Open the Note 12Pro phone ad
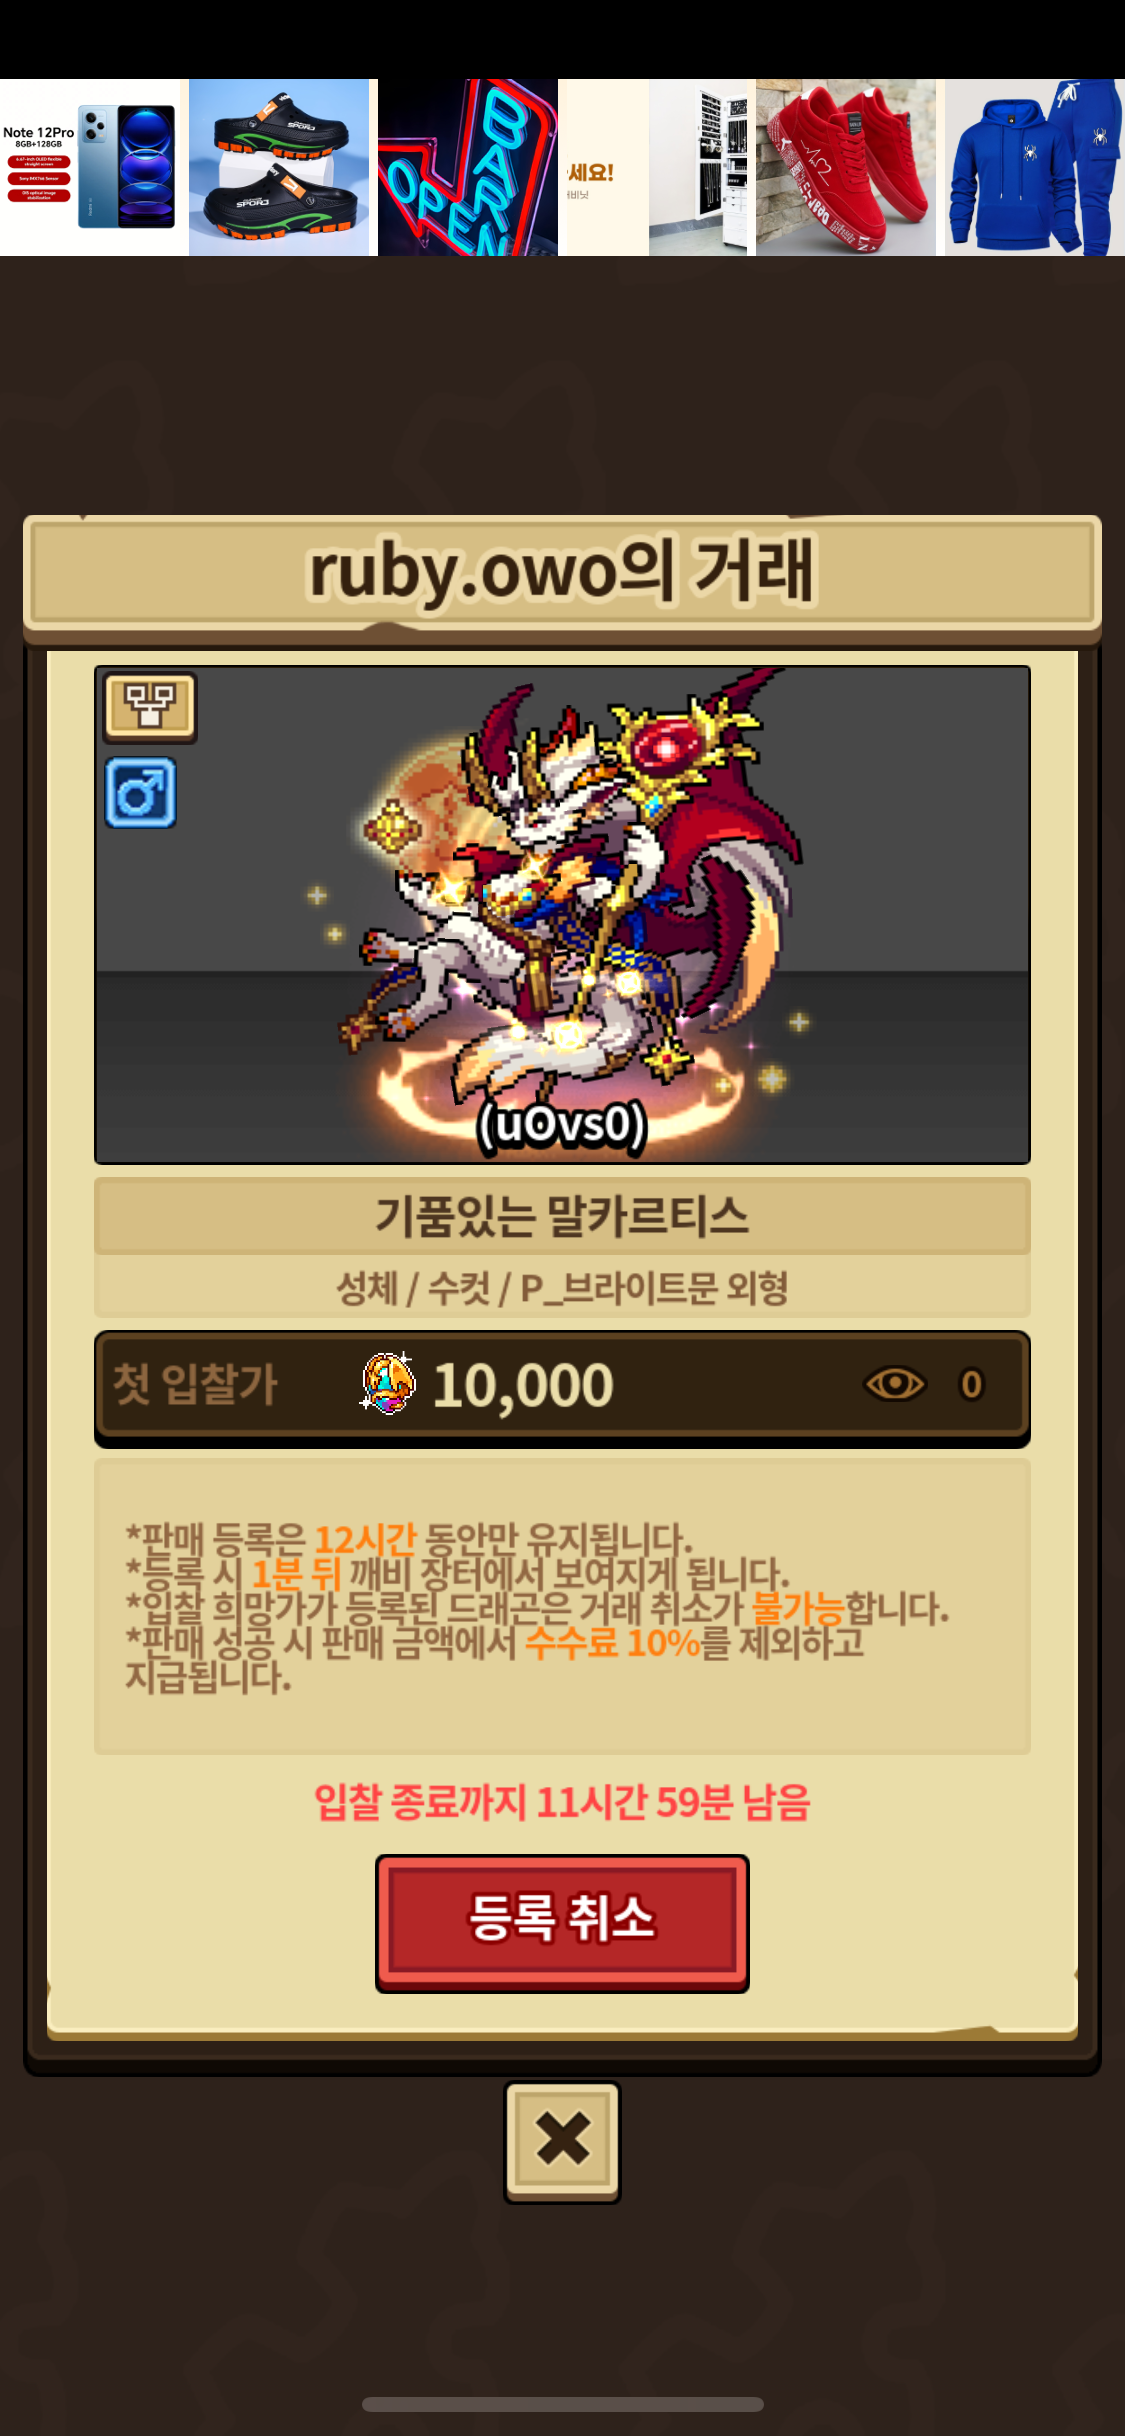Screen dimensions: 1125x2436 pos(90,167)
